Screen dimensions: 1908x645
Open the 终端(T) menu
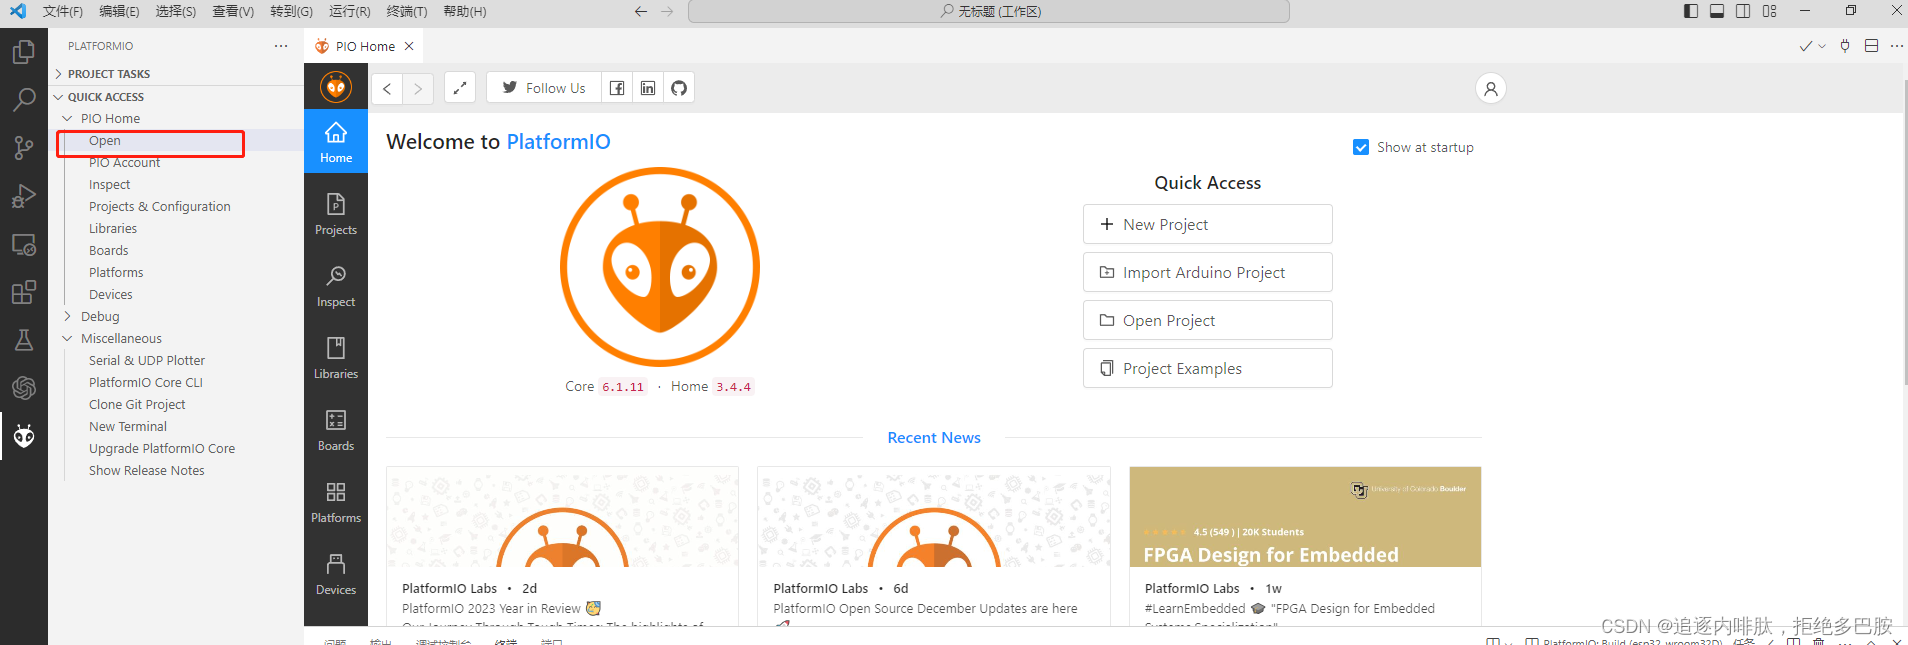click(x=407, y=11)
